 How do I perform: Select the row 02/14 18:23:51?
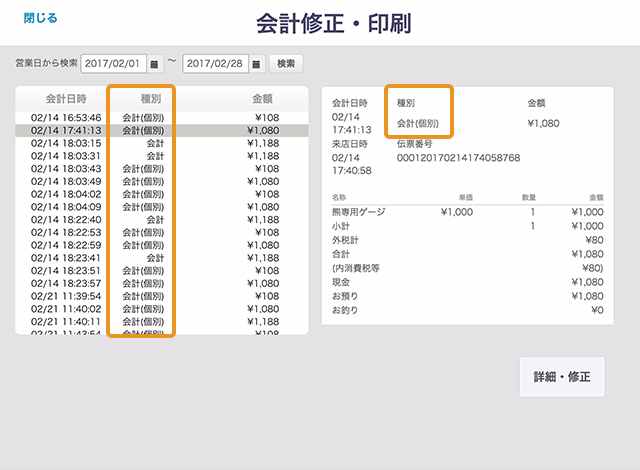pyautogui.click(x=162, y=270)
